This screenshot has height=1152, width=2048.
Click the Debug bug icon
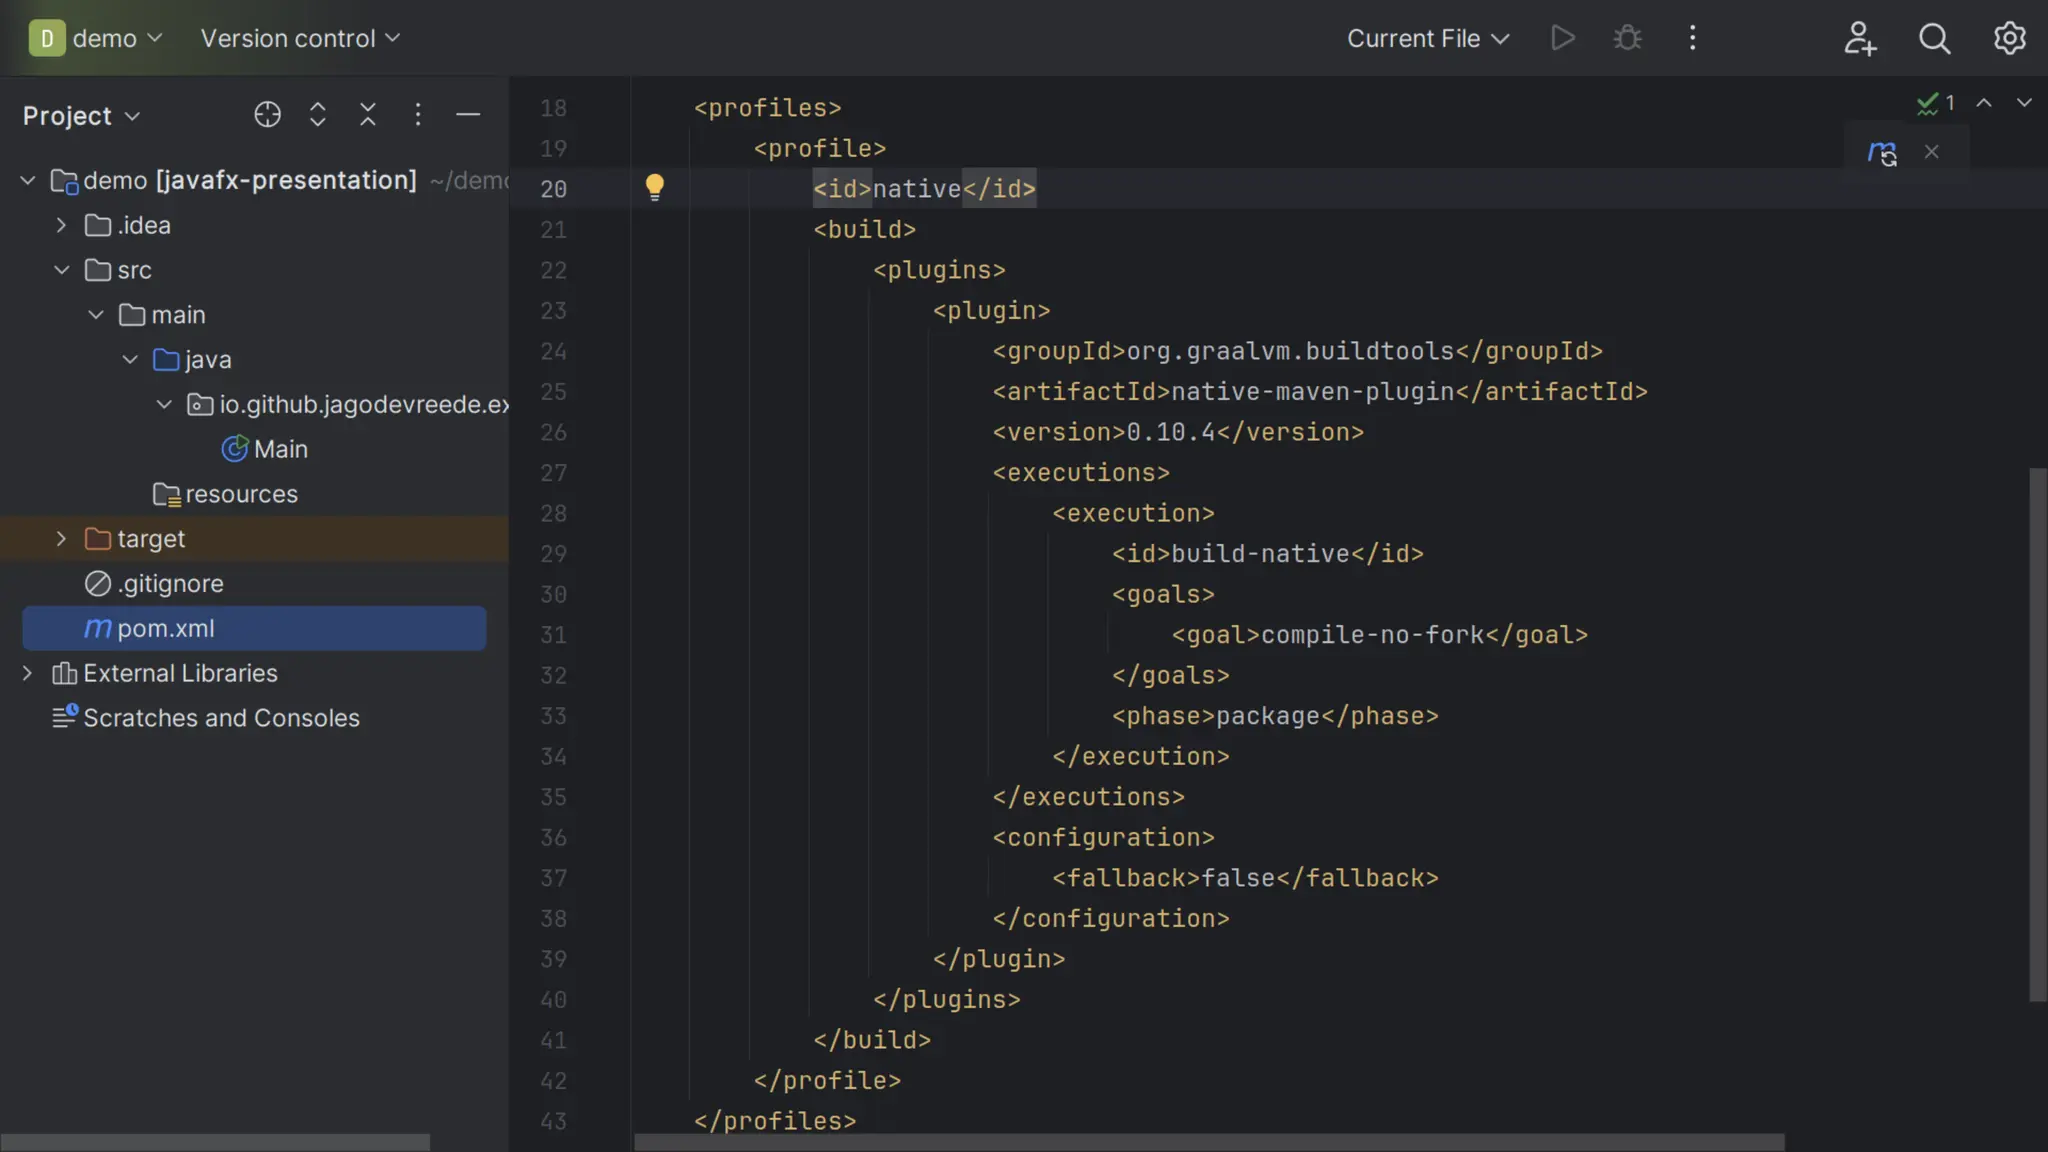click(x=1627, y=38)
